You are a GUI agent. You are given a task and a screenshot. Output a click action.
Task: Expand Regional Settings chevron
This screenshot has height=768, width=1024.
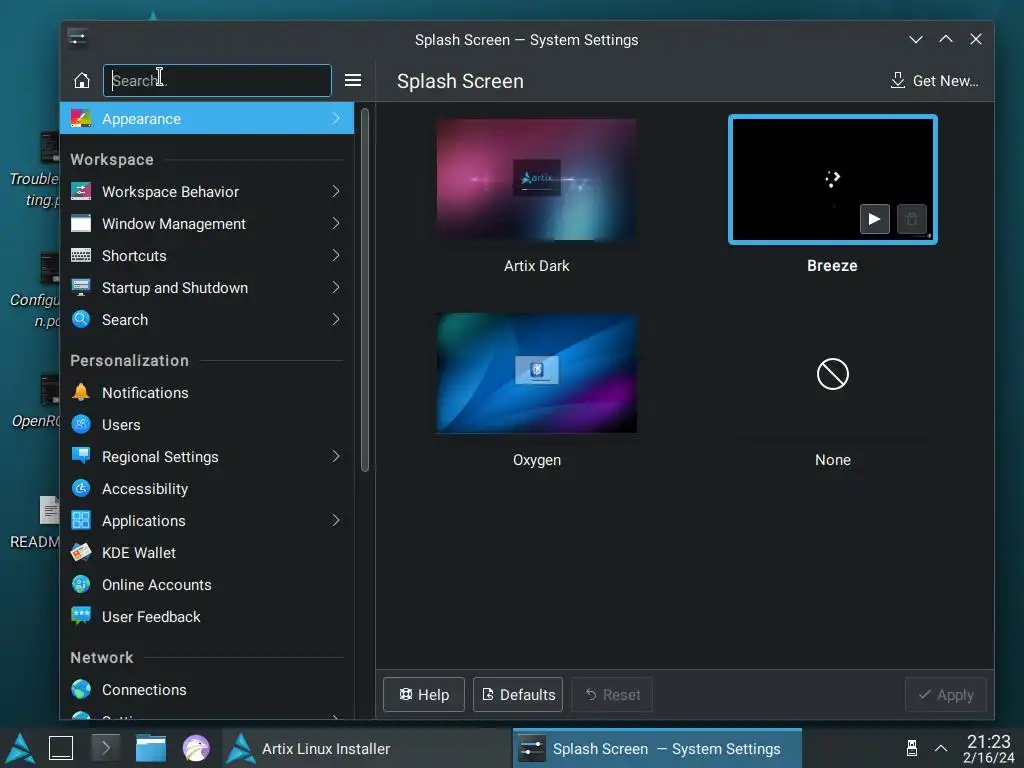[x=336, y=456]
